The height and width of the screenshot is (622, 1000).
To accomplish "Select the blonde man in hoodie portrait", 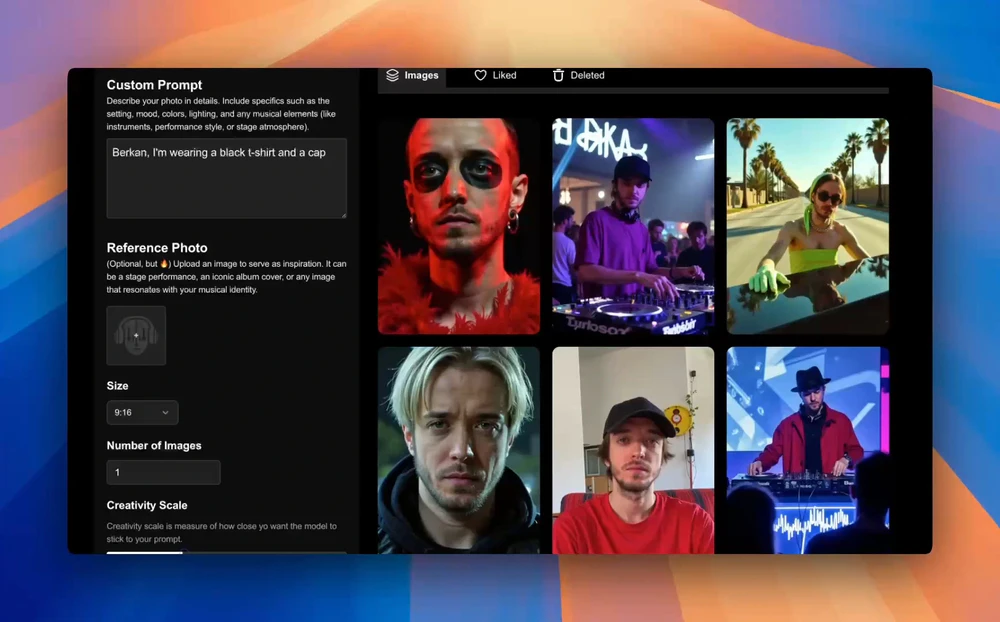I will coord(458,450).
